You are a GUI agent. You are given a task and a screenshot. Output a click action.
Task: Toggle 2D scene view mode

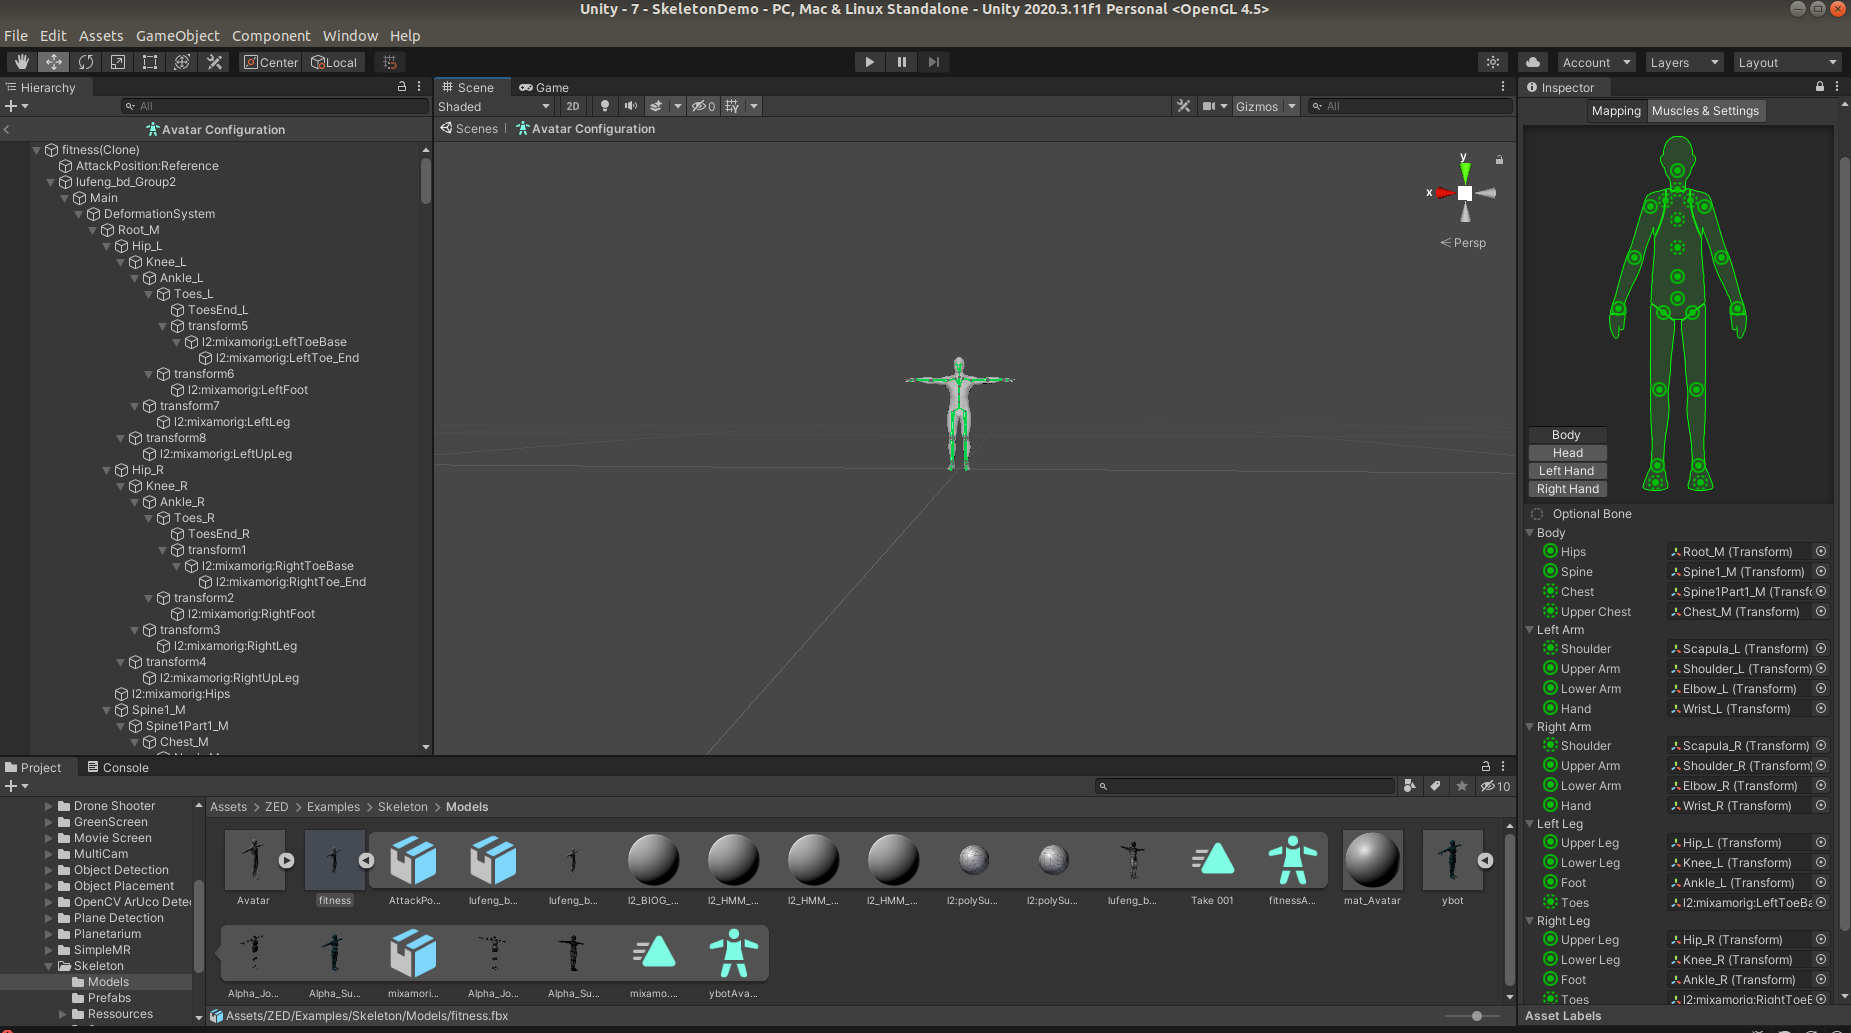tap(573, 106)
